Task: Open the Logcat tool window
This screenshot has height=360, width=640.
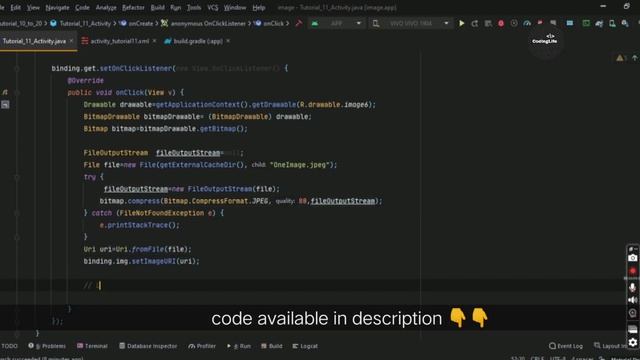Action: click(305, 346)
